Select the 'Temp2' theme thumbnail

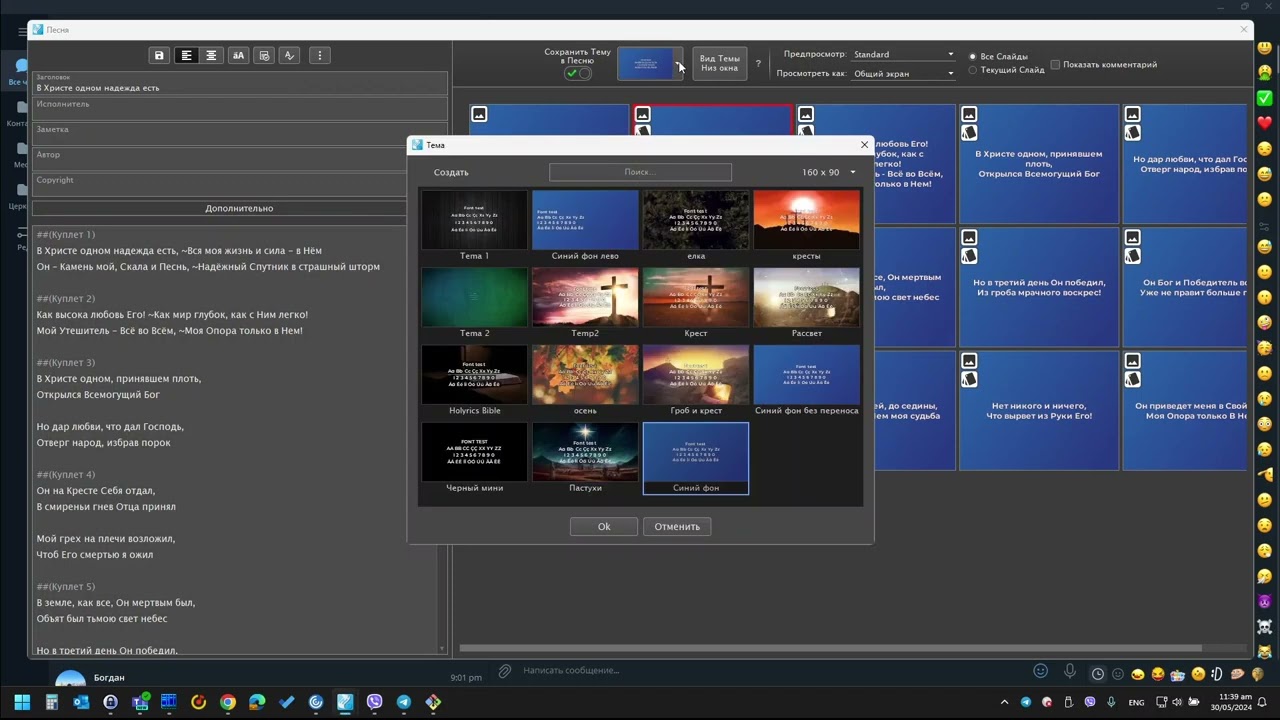pyautogui.click(x=585, y=303)
